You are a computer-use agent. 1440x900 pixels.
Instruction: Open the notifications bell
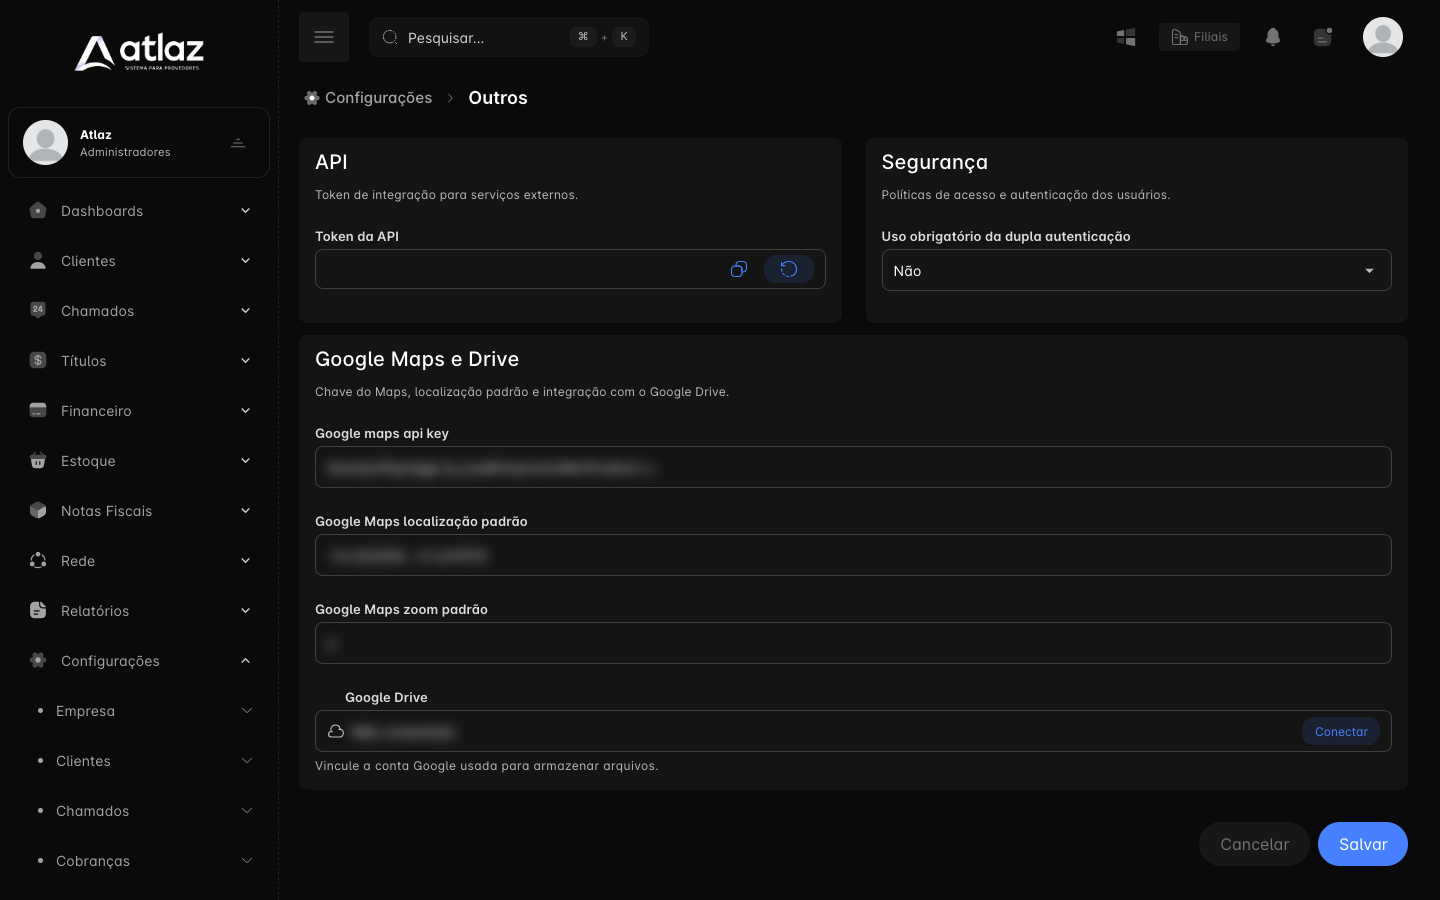(x=1273, y=37)
